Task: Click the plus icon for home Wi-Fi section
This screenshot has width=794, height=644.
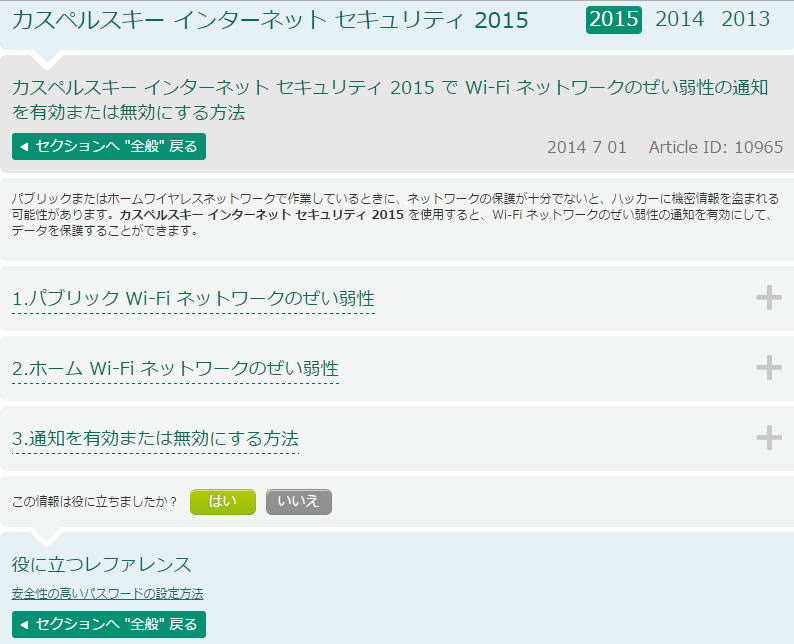Action: (x=769, y=368)
